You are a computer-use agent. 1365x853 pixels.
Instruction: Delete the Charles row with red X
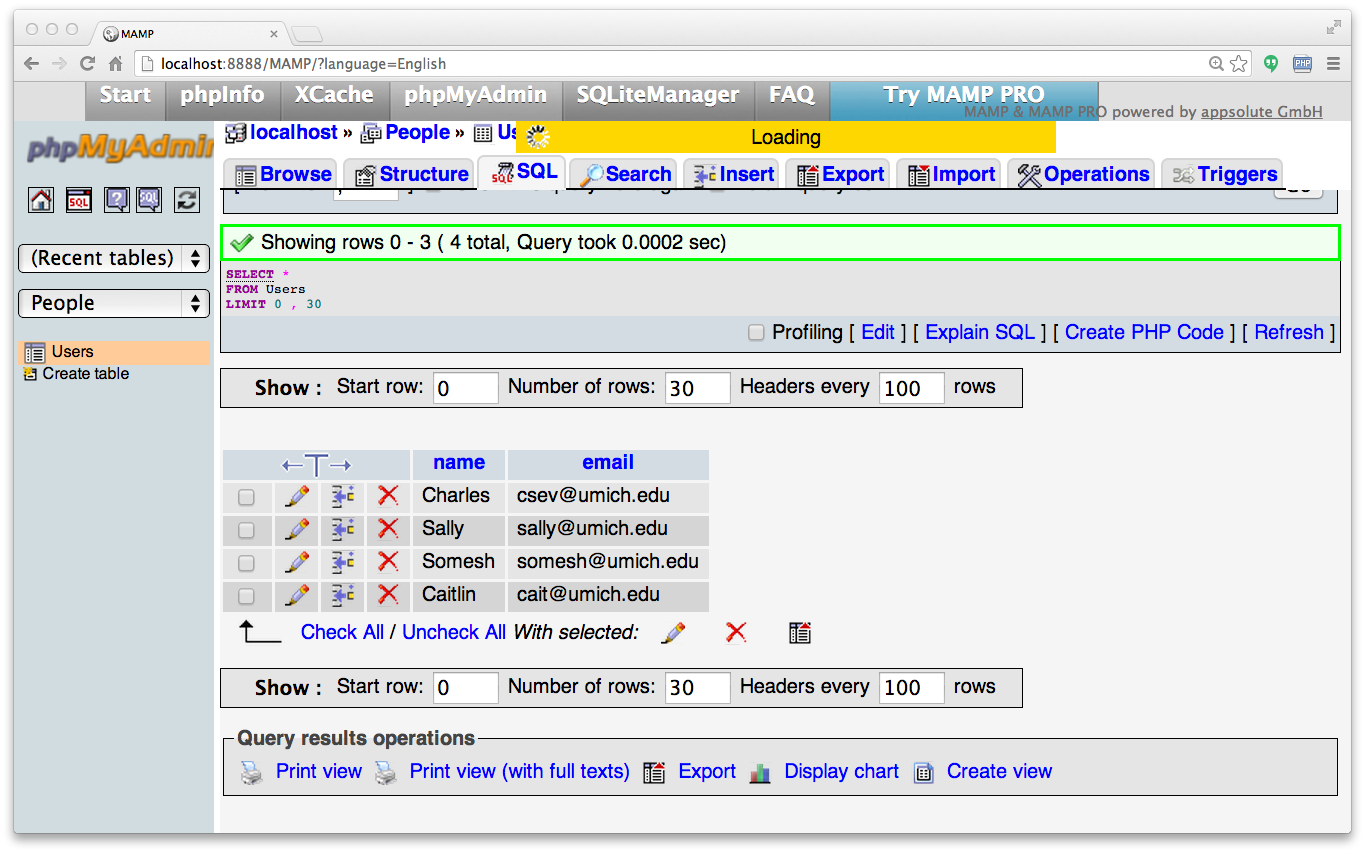[x=388, y=496]
